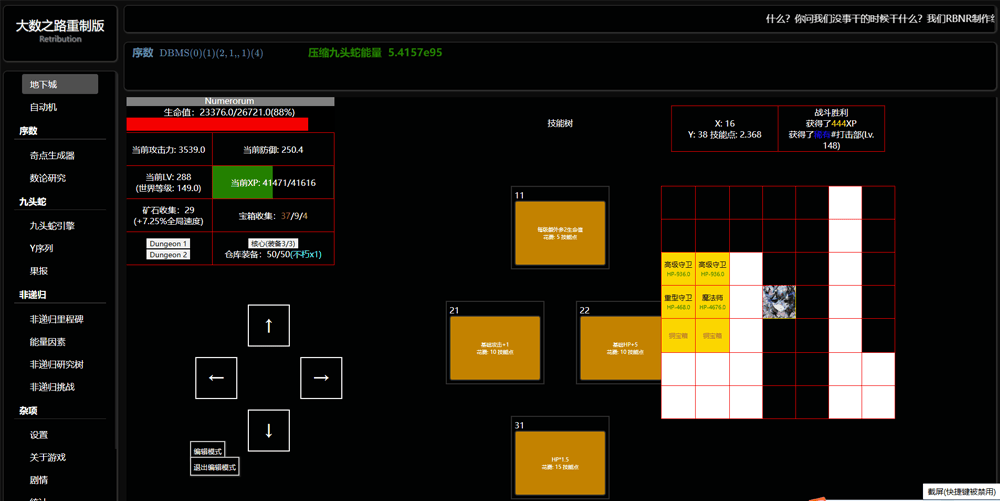Open 非递归研究树 in the sidebar
Viewport: 1000px width, 501px height.
[57, 364]
